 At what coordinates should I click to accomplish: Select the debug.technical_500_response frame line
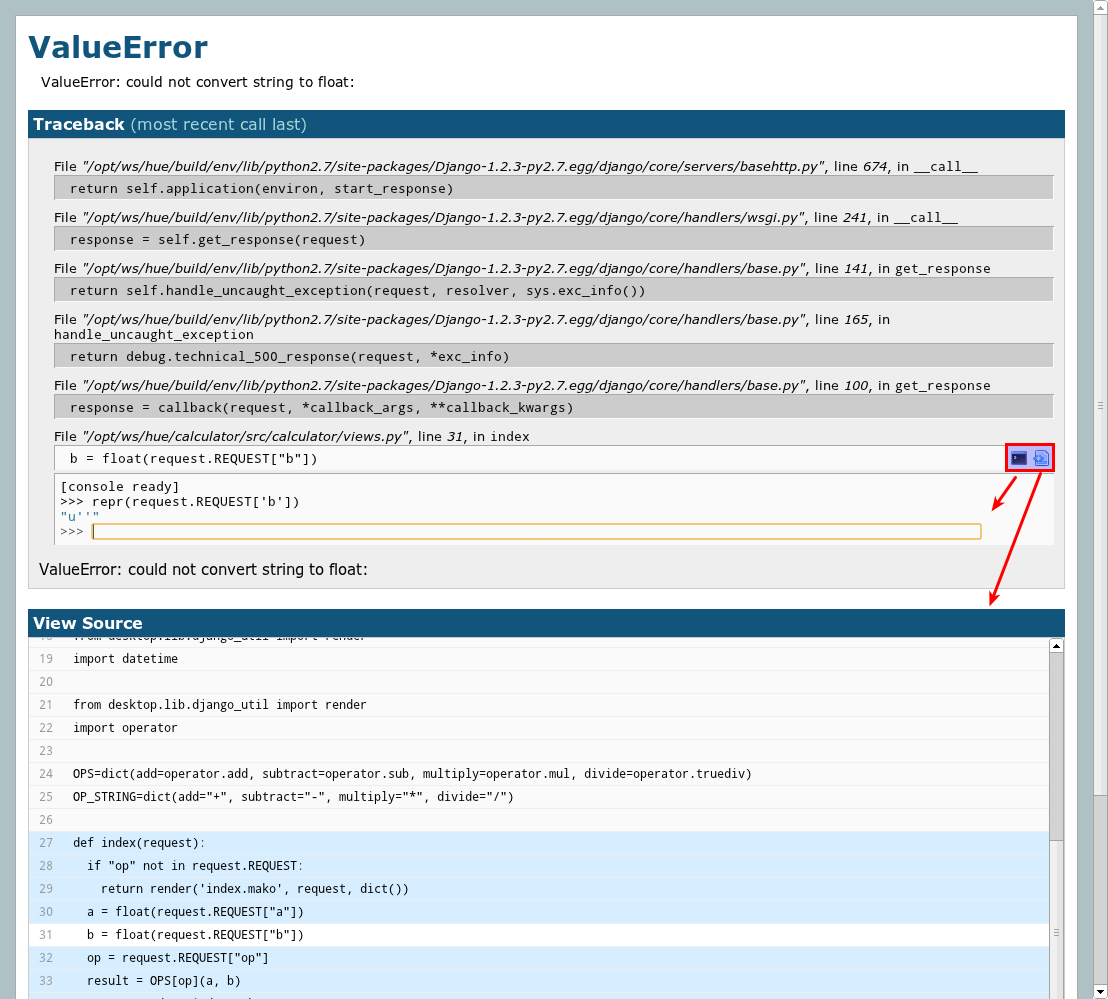point(289,357)
